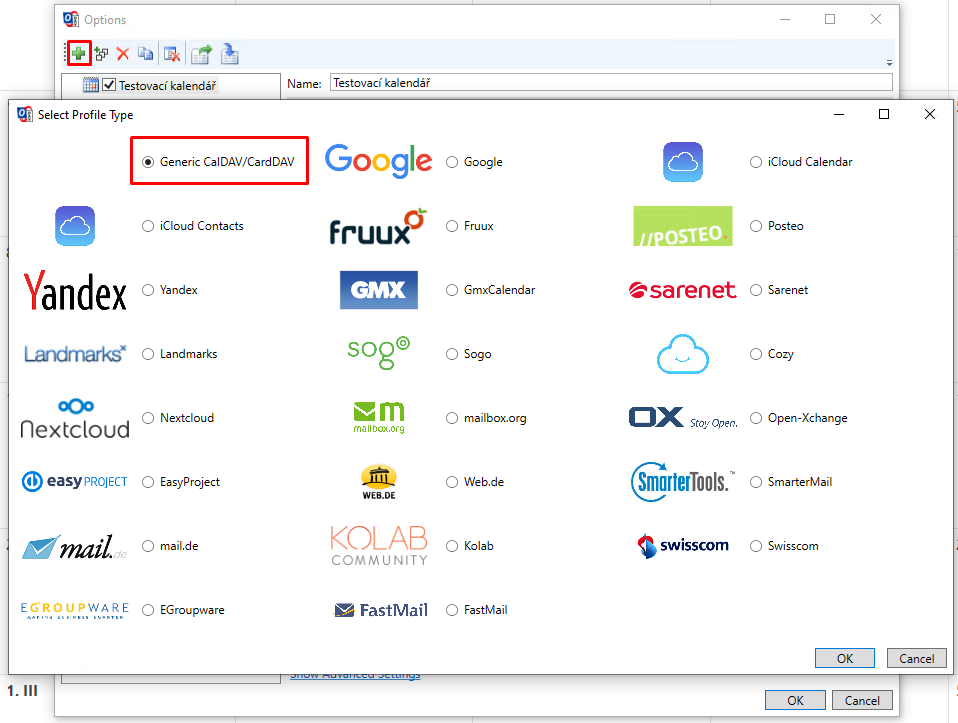Click the Add multiple profiles toolbar icon
958x723 pixels.
101,54
